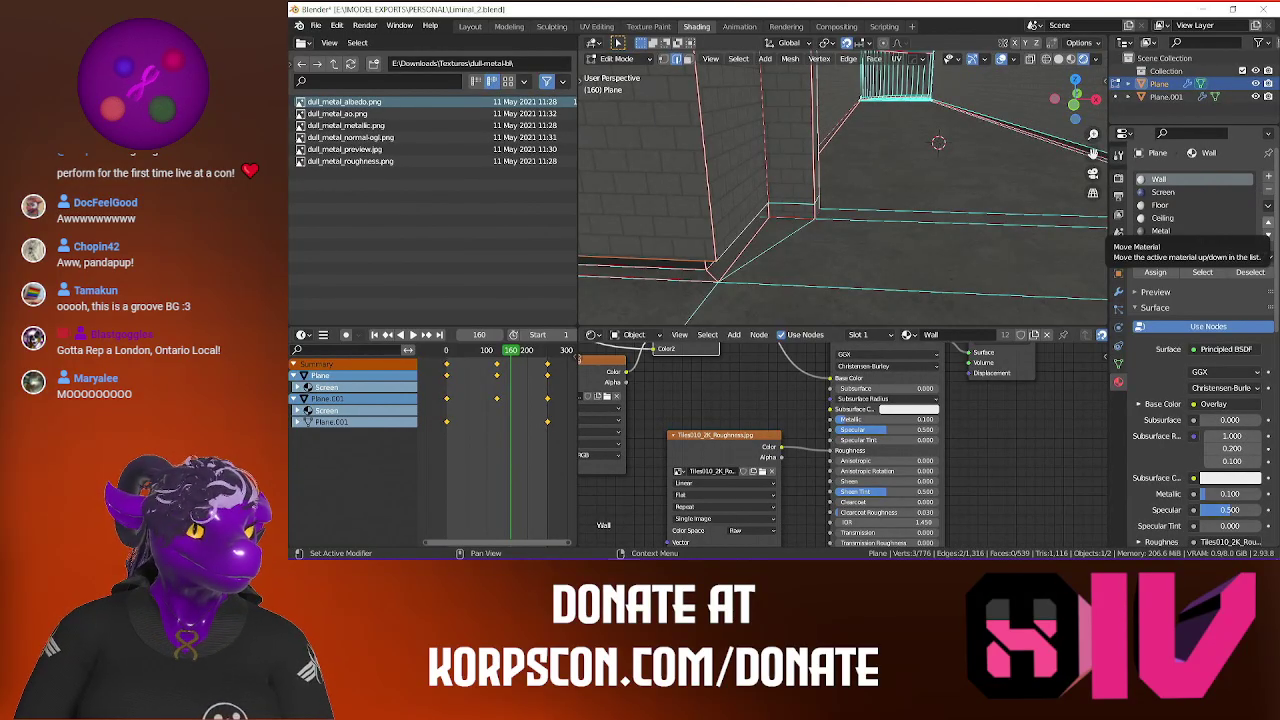Click the create new directory icon

tap(374, 64)
